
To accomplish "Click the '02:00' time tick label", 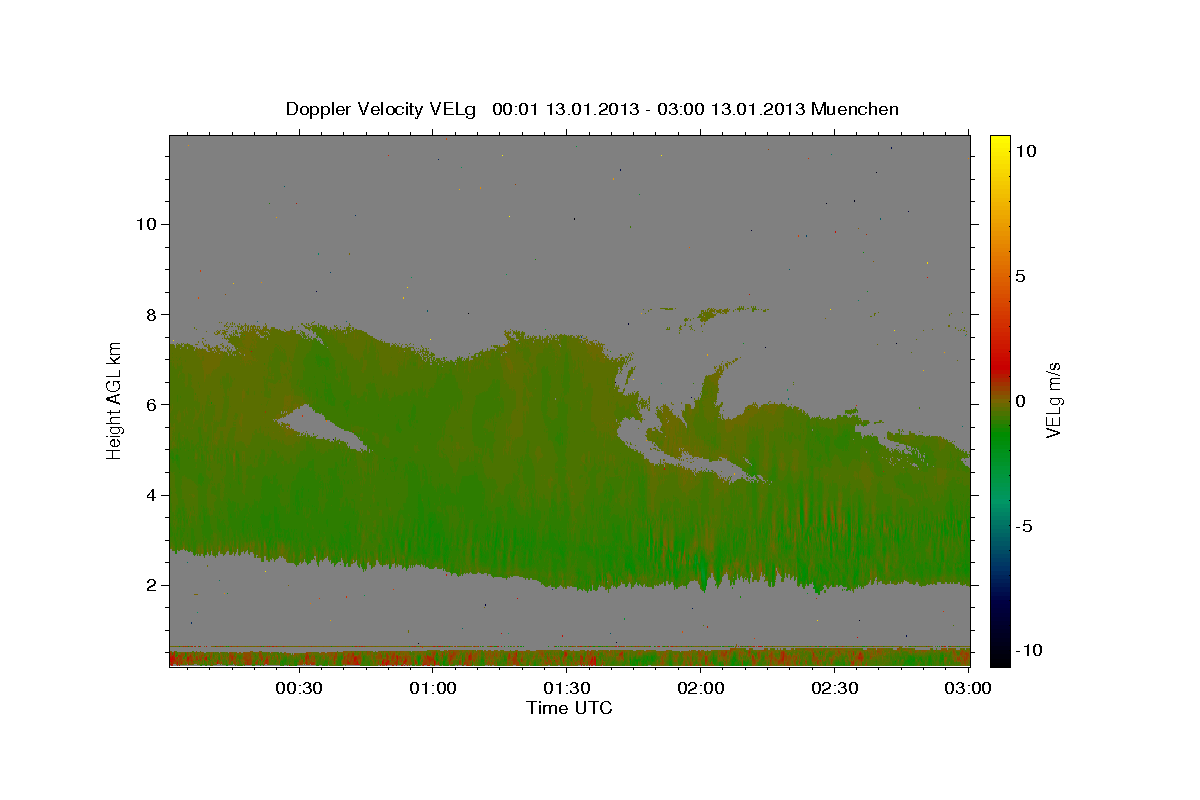I will click(701, 689).
